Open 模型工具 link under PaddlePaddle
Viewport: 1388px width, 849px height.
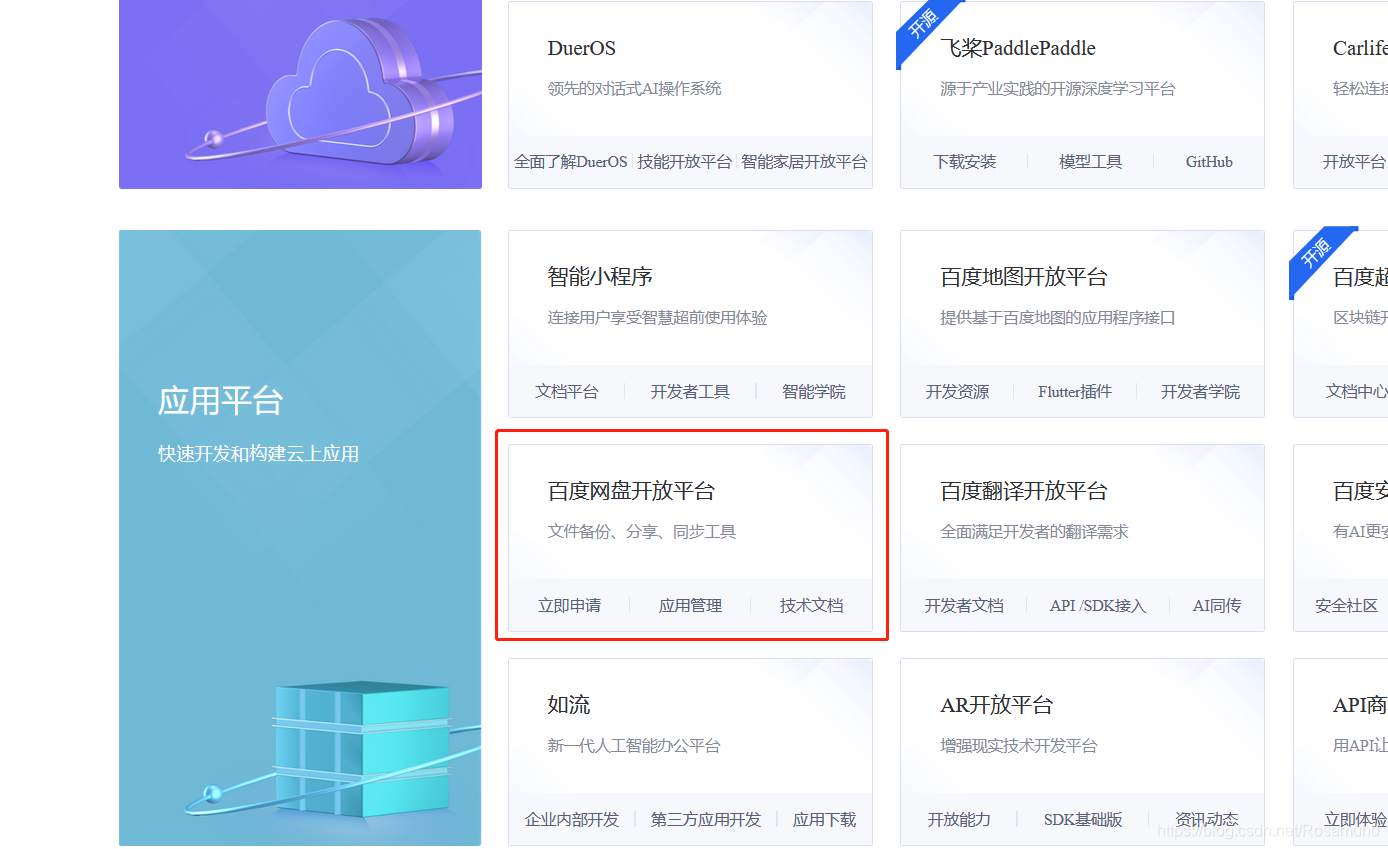1091,162
